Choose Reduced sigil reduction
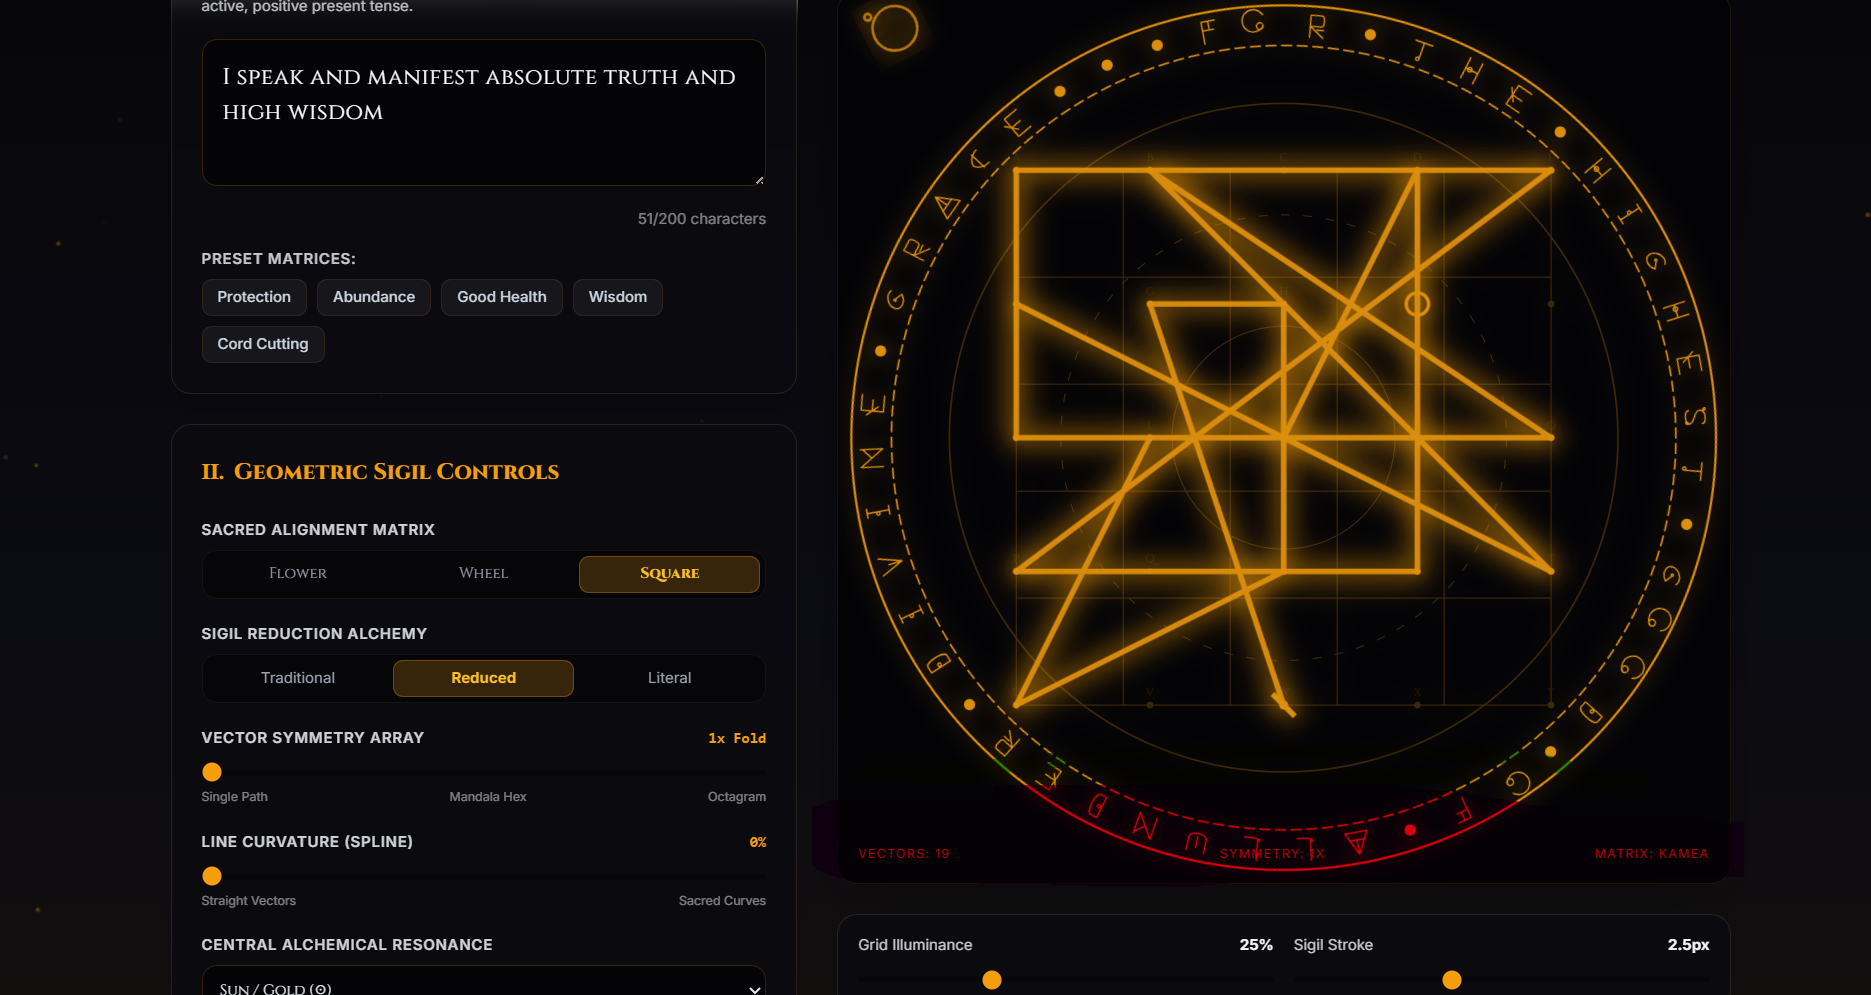1871x995 pixels. pos(484,678)
